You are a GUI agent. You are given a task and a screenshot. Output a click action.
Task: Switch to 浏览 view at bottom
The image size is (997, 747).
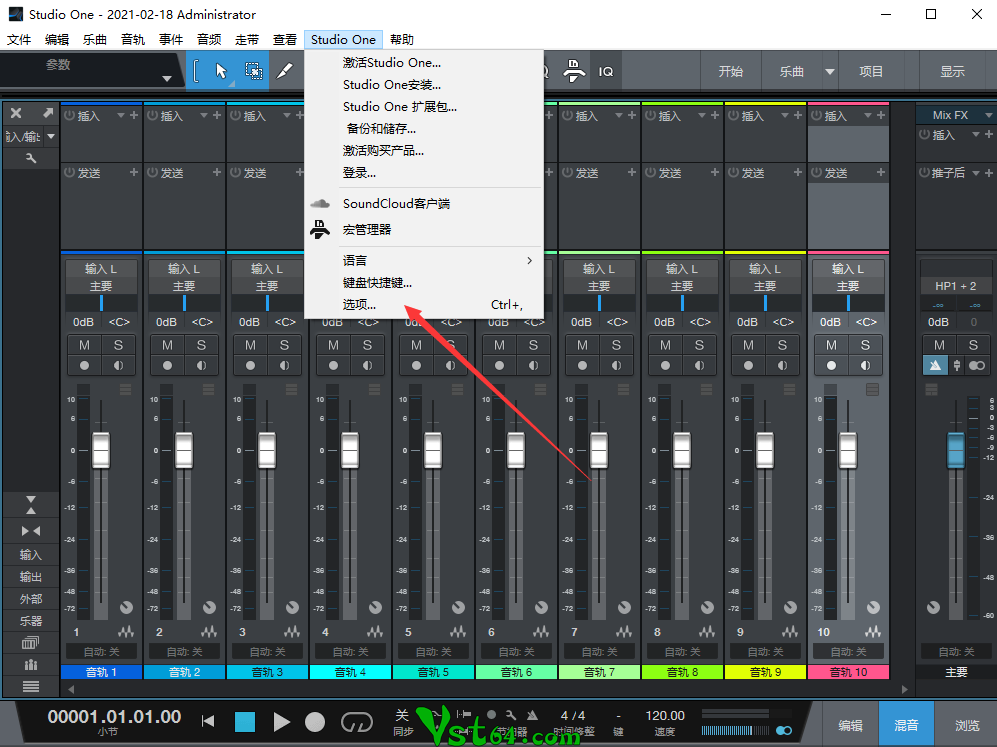[966, 725]
